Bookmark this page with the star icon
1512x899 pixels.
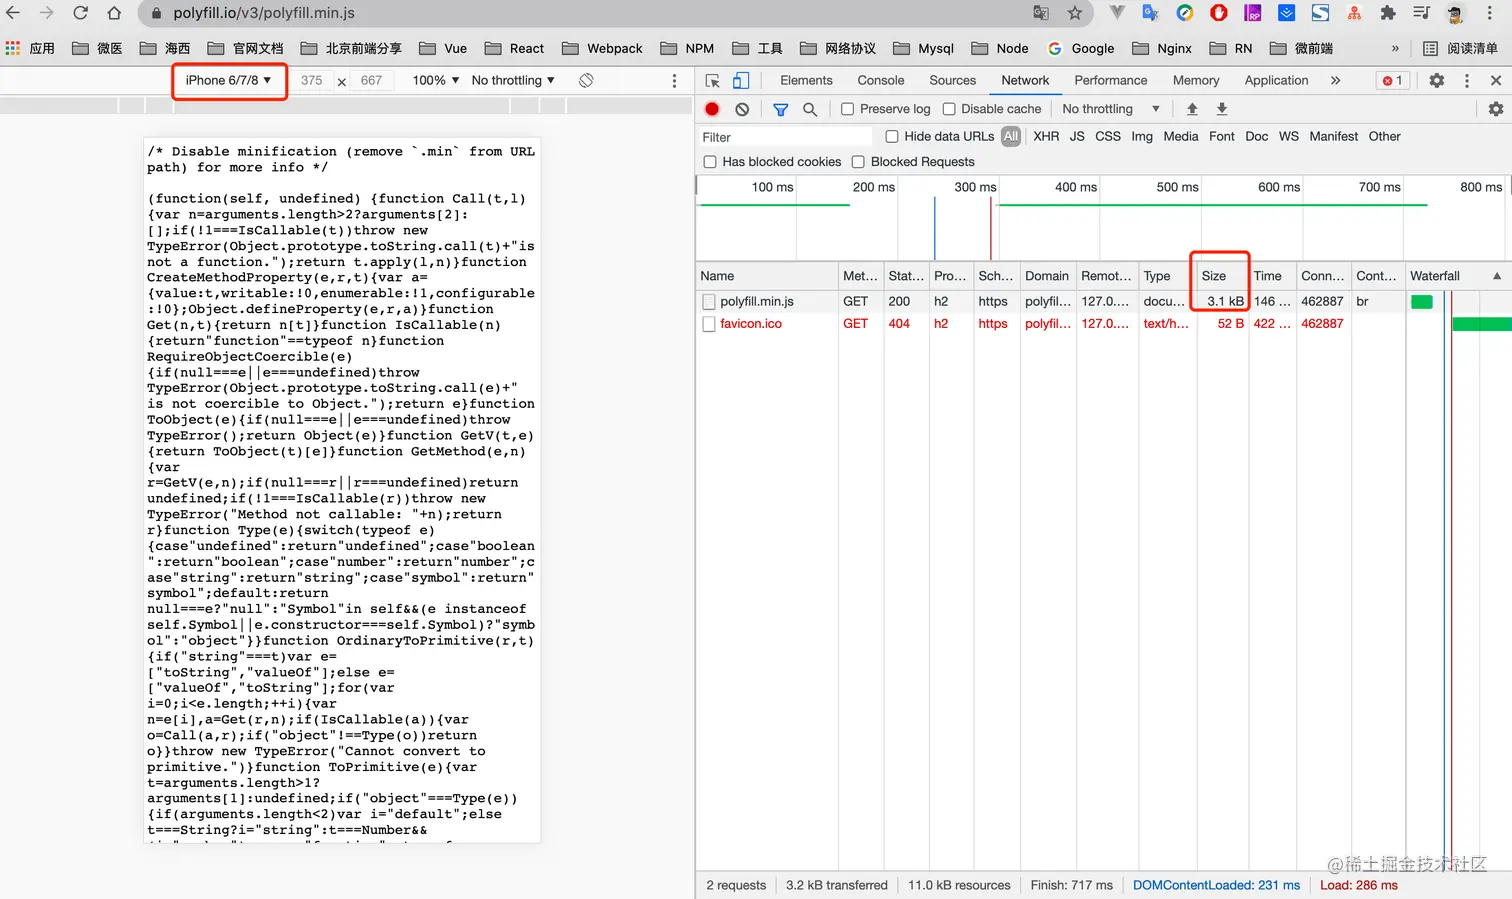point(1075,13)
